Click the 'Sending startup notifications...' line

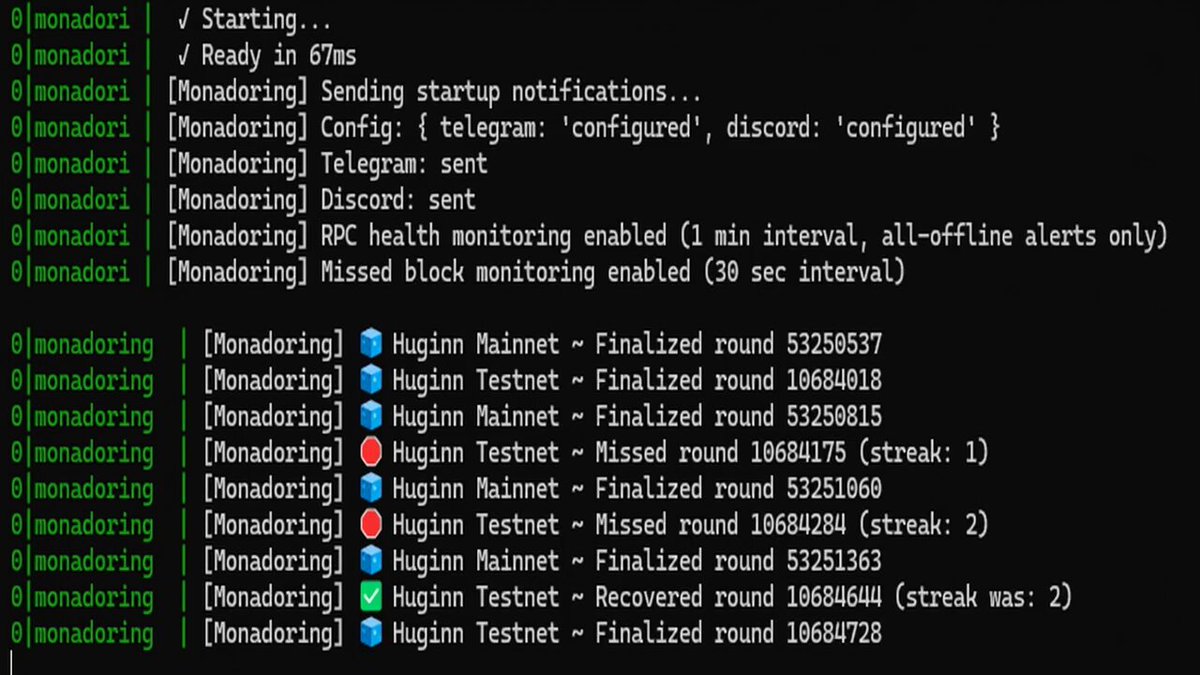510,92
